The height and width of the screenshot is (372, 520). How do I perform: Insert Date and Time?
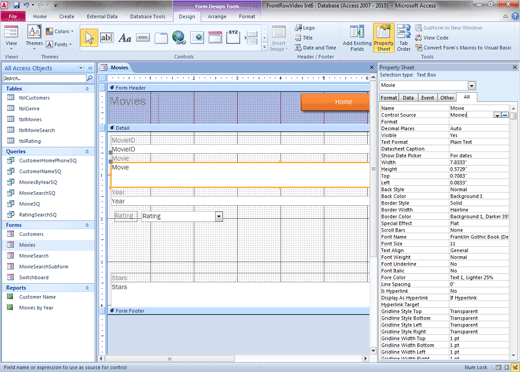tap(315, 48)
